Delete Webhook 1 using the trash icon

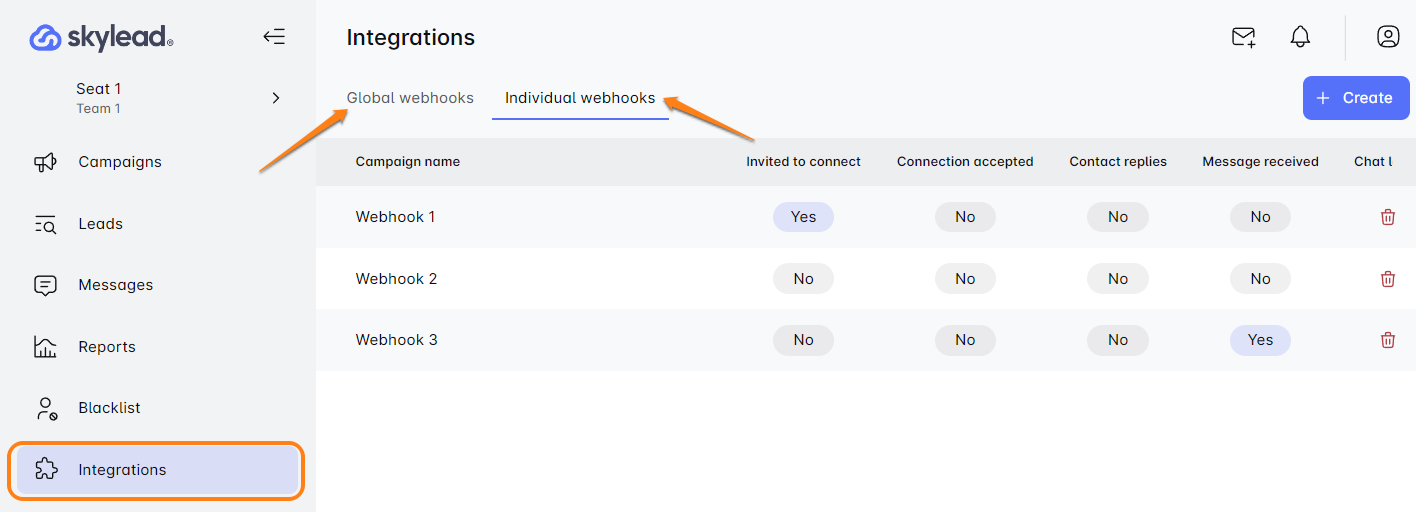[x=1388, y=217]
